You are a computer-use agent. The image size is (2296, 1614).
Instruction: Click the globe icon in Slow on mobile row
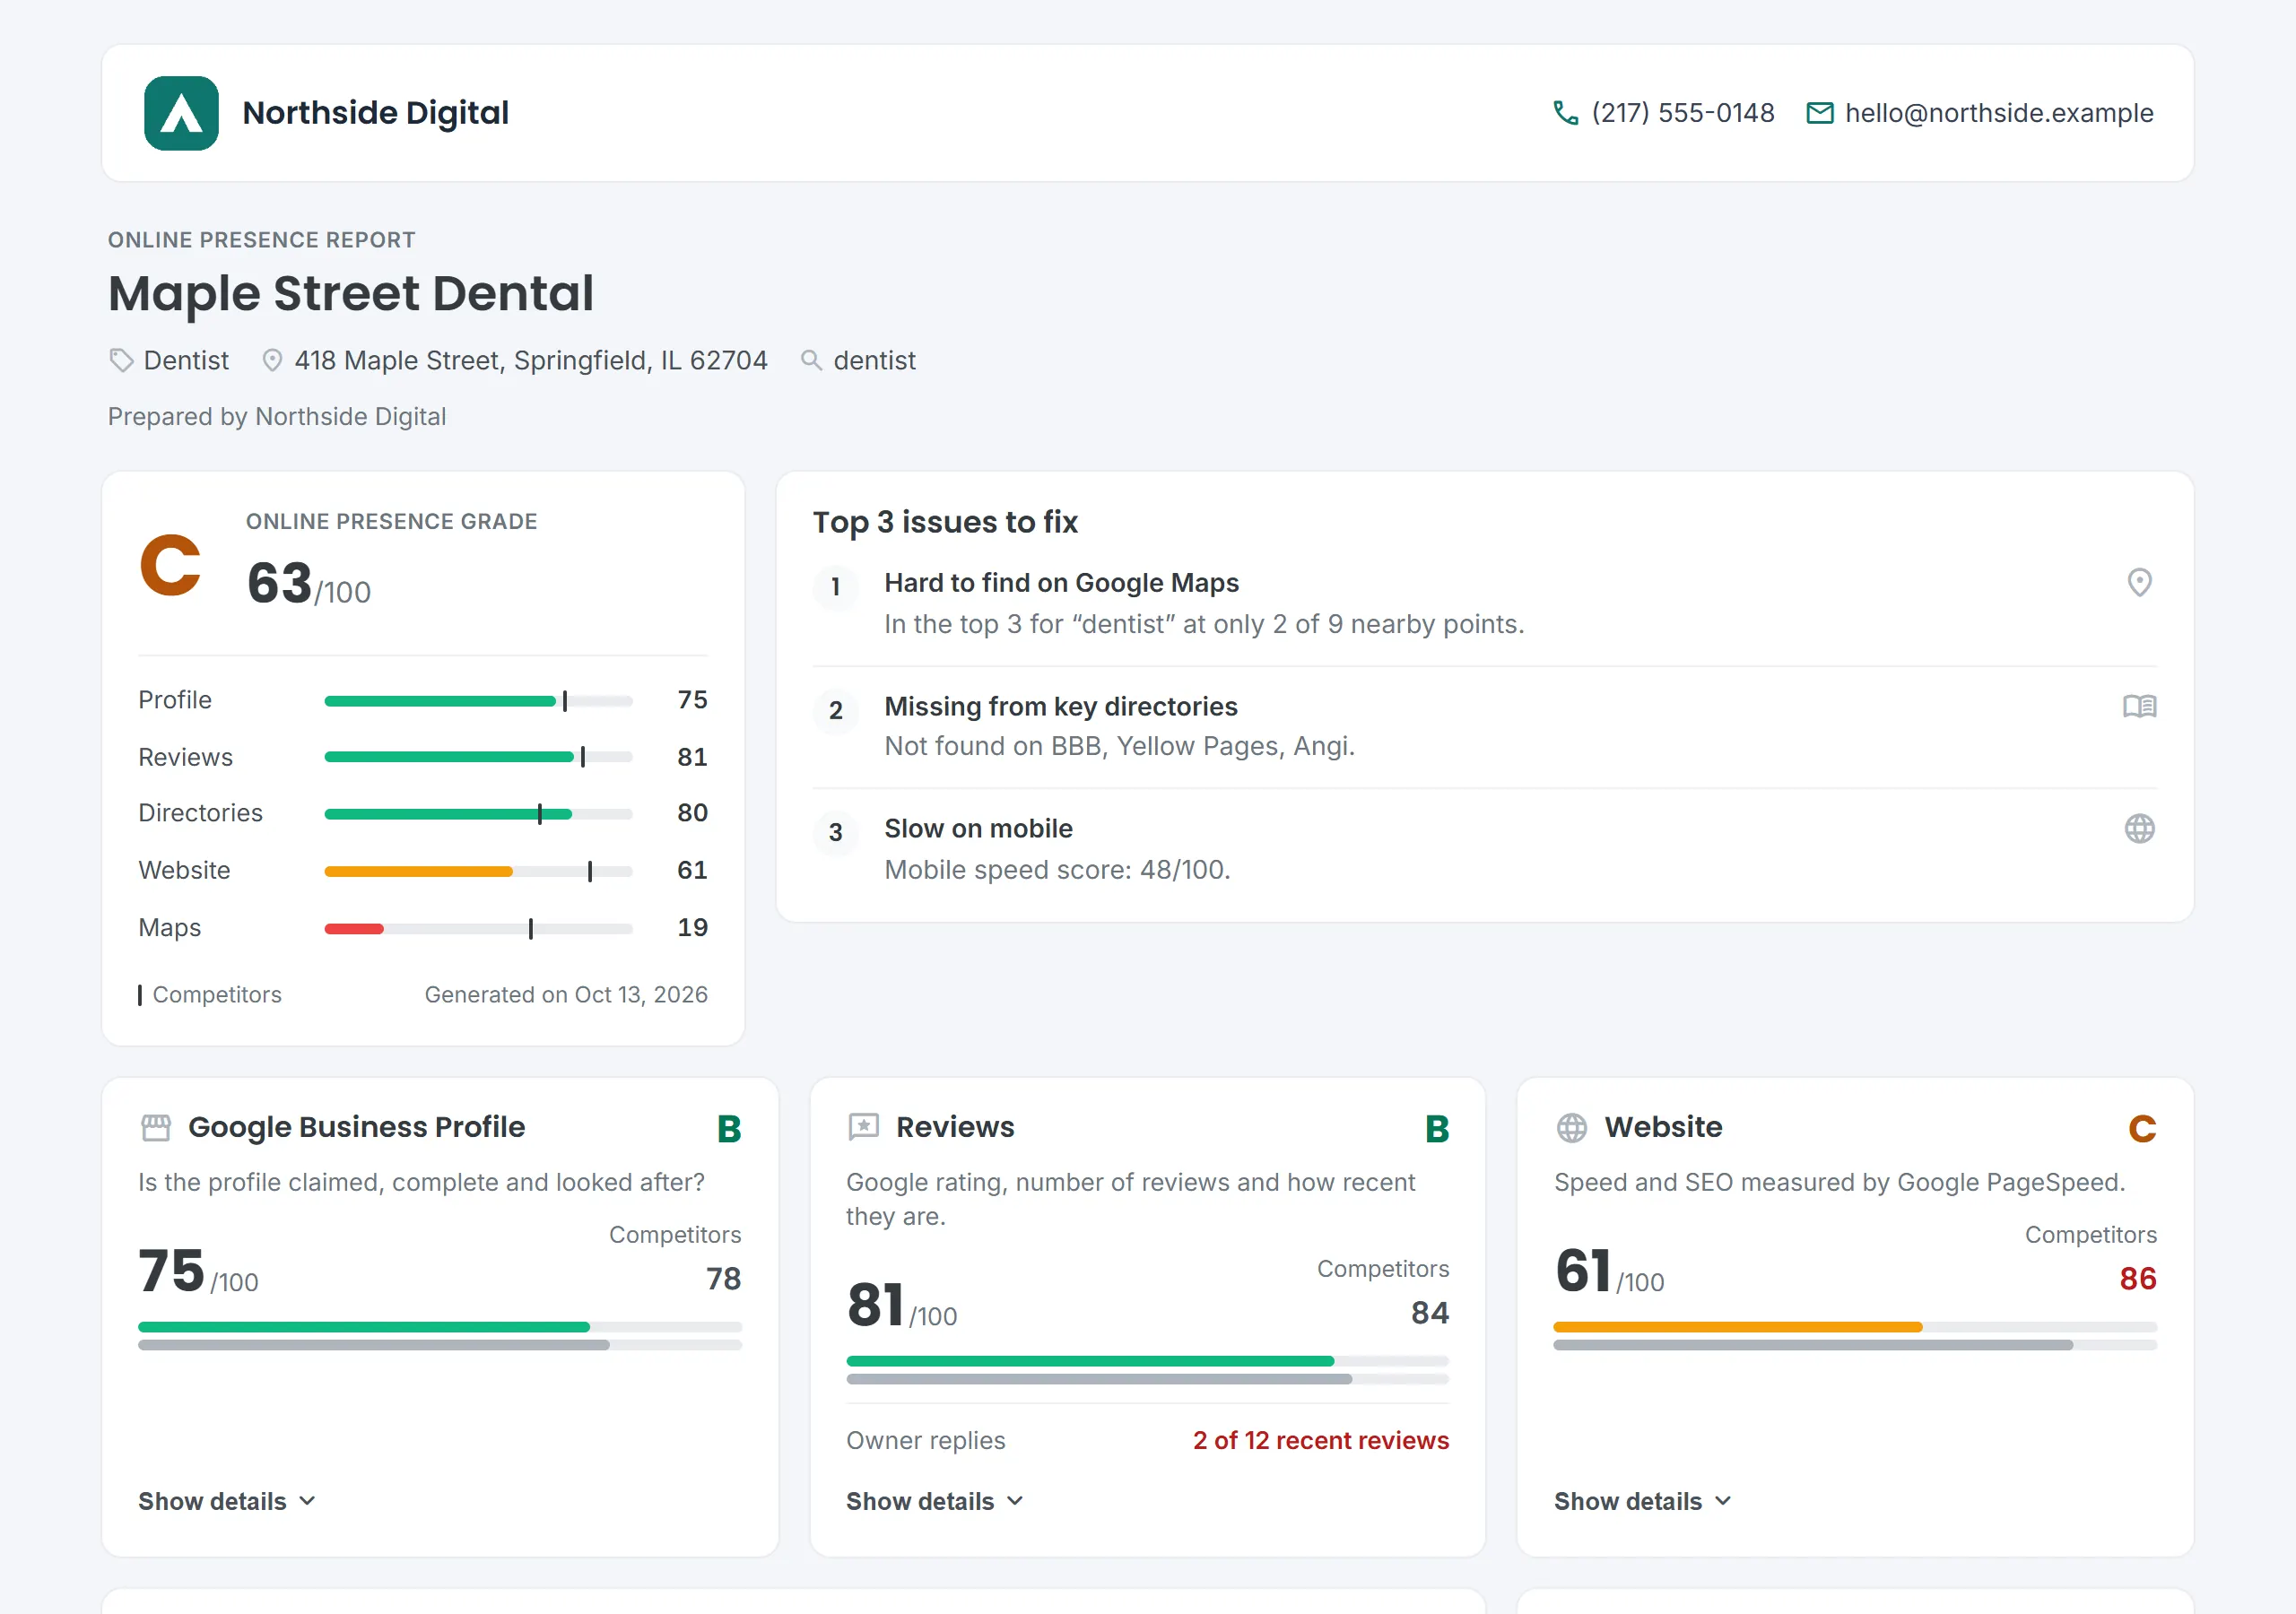2139,829
